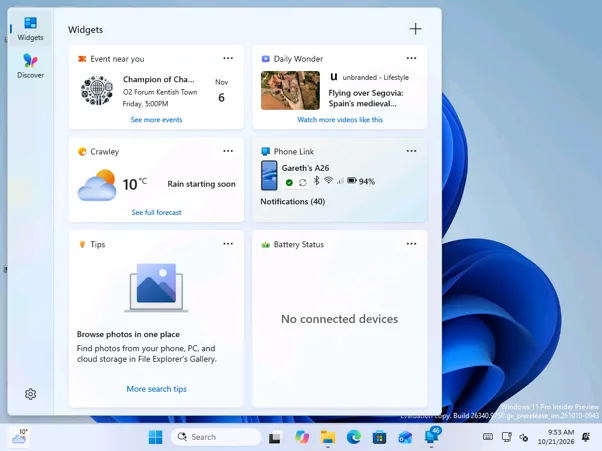
Task: Add a widget with the plus button
Action: pos(415,29)
